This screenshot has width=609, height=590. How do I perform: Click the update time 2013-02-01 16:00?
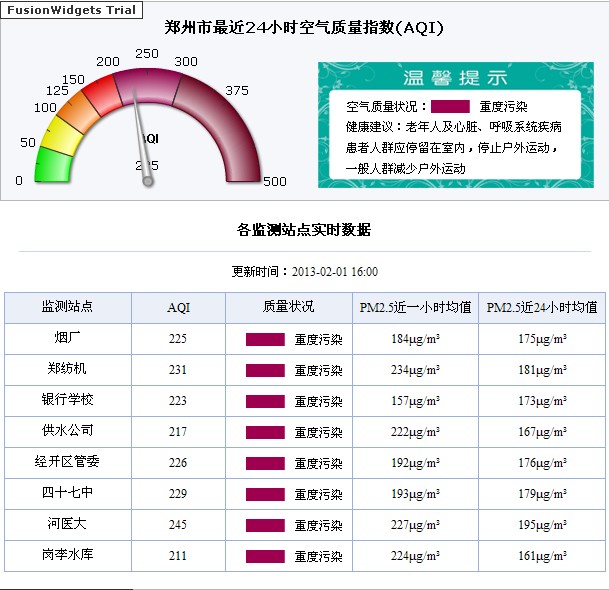[335, 272]
